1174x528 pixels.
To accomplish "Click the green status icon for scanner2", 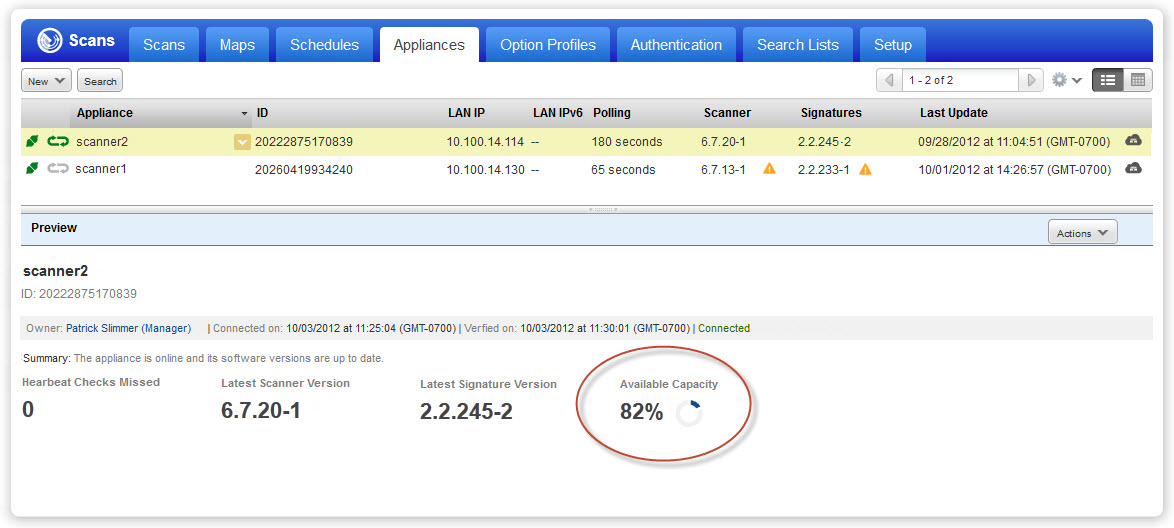I will (32, 141).
